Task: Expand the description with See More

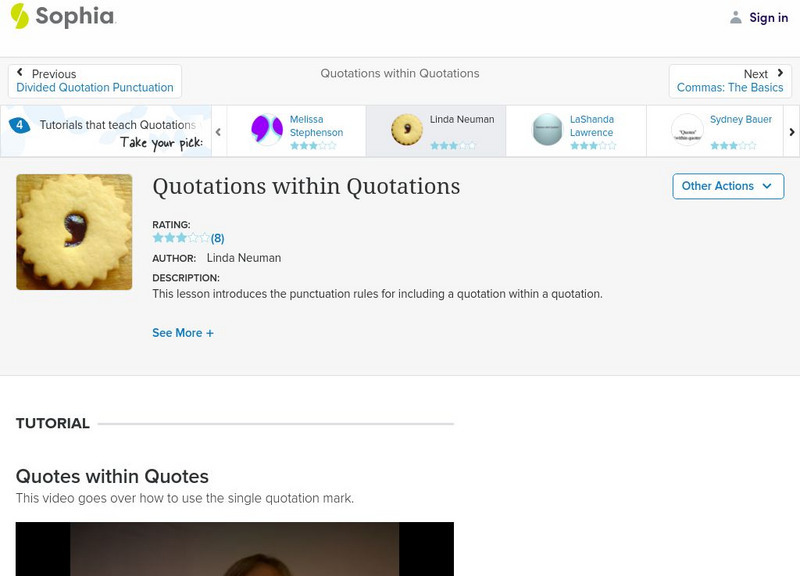Action: click(183, 332)
